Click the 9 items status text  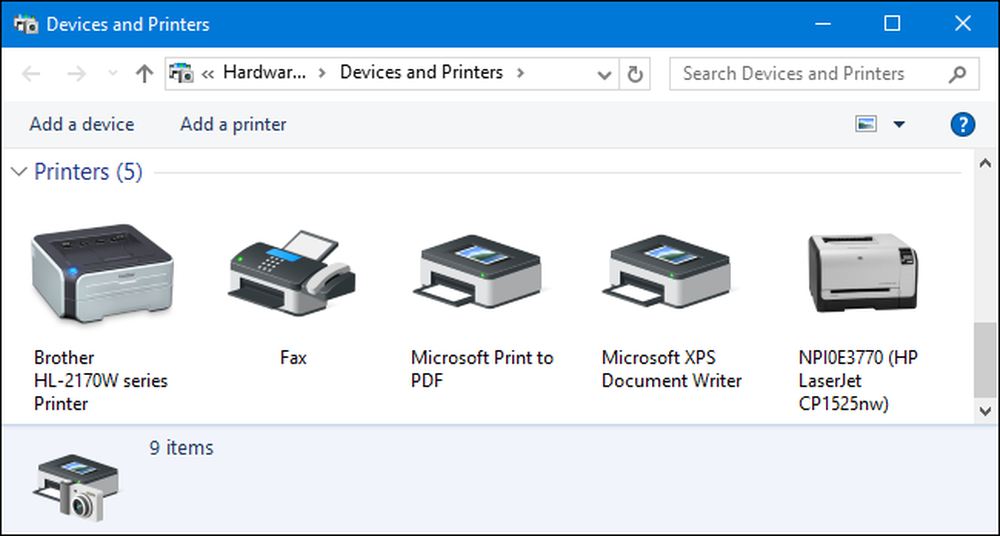(x=182, y=448)
